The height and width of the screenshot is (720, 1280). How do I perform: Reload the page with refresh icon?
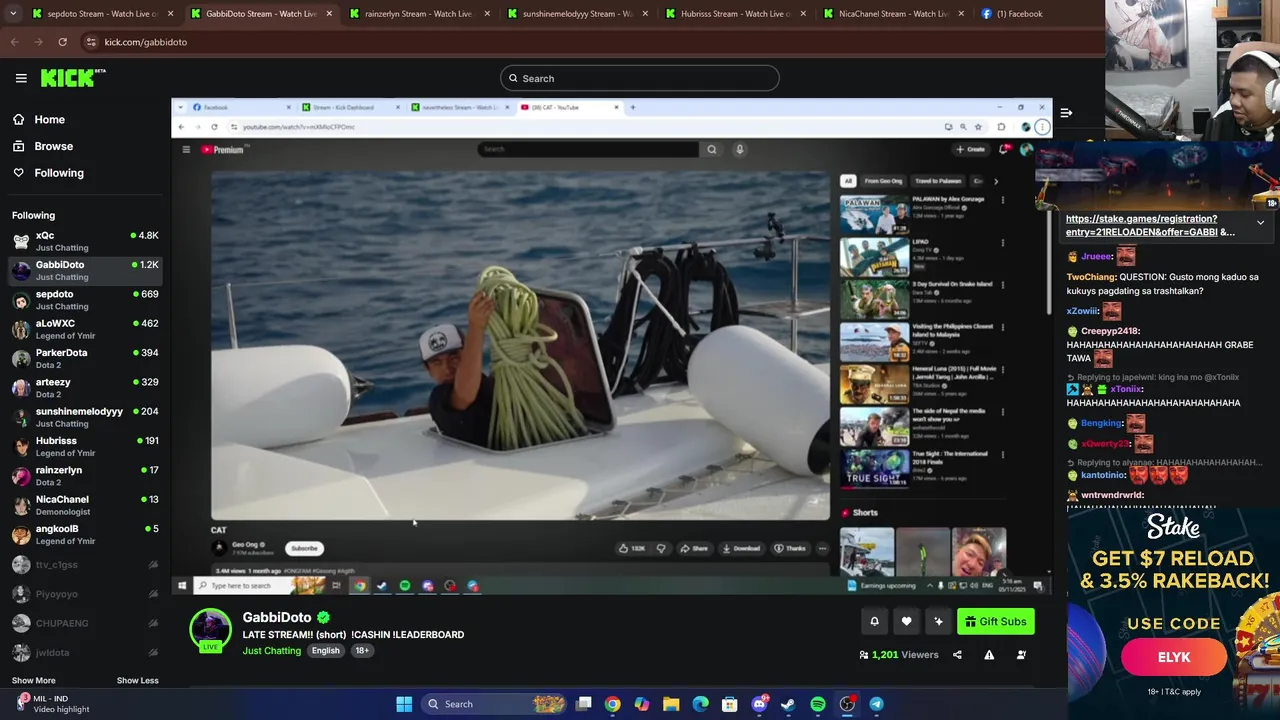pos(62,42)
